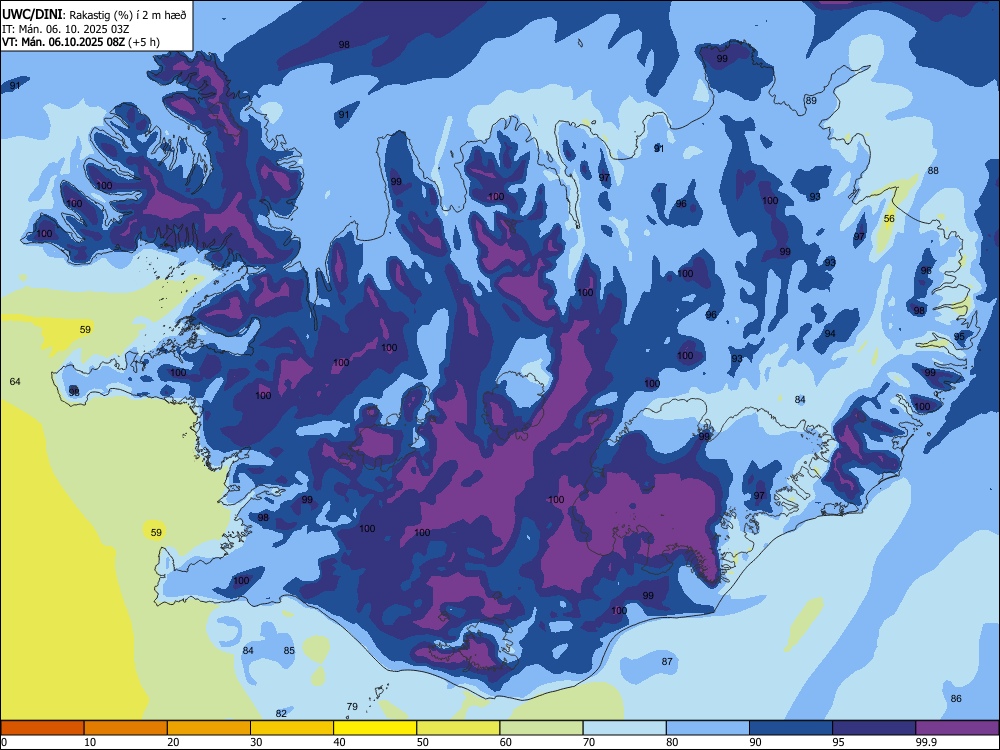Viewport: 1000px width, 750px height.
Task: Click the yellow-green 50–60 legend swatch
Action: (x=458, y=728)
